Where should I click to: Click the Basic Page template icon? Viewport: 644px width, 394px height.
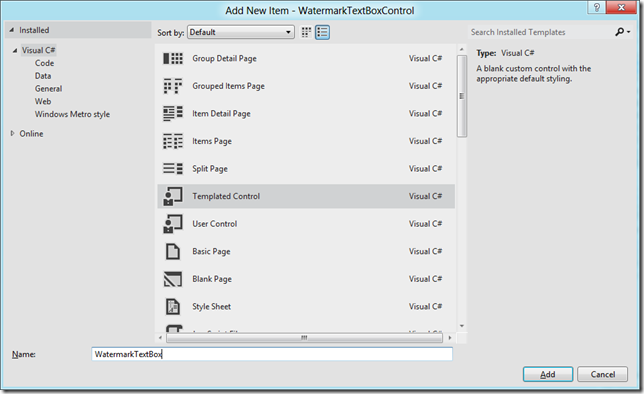tap(173, 251)
